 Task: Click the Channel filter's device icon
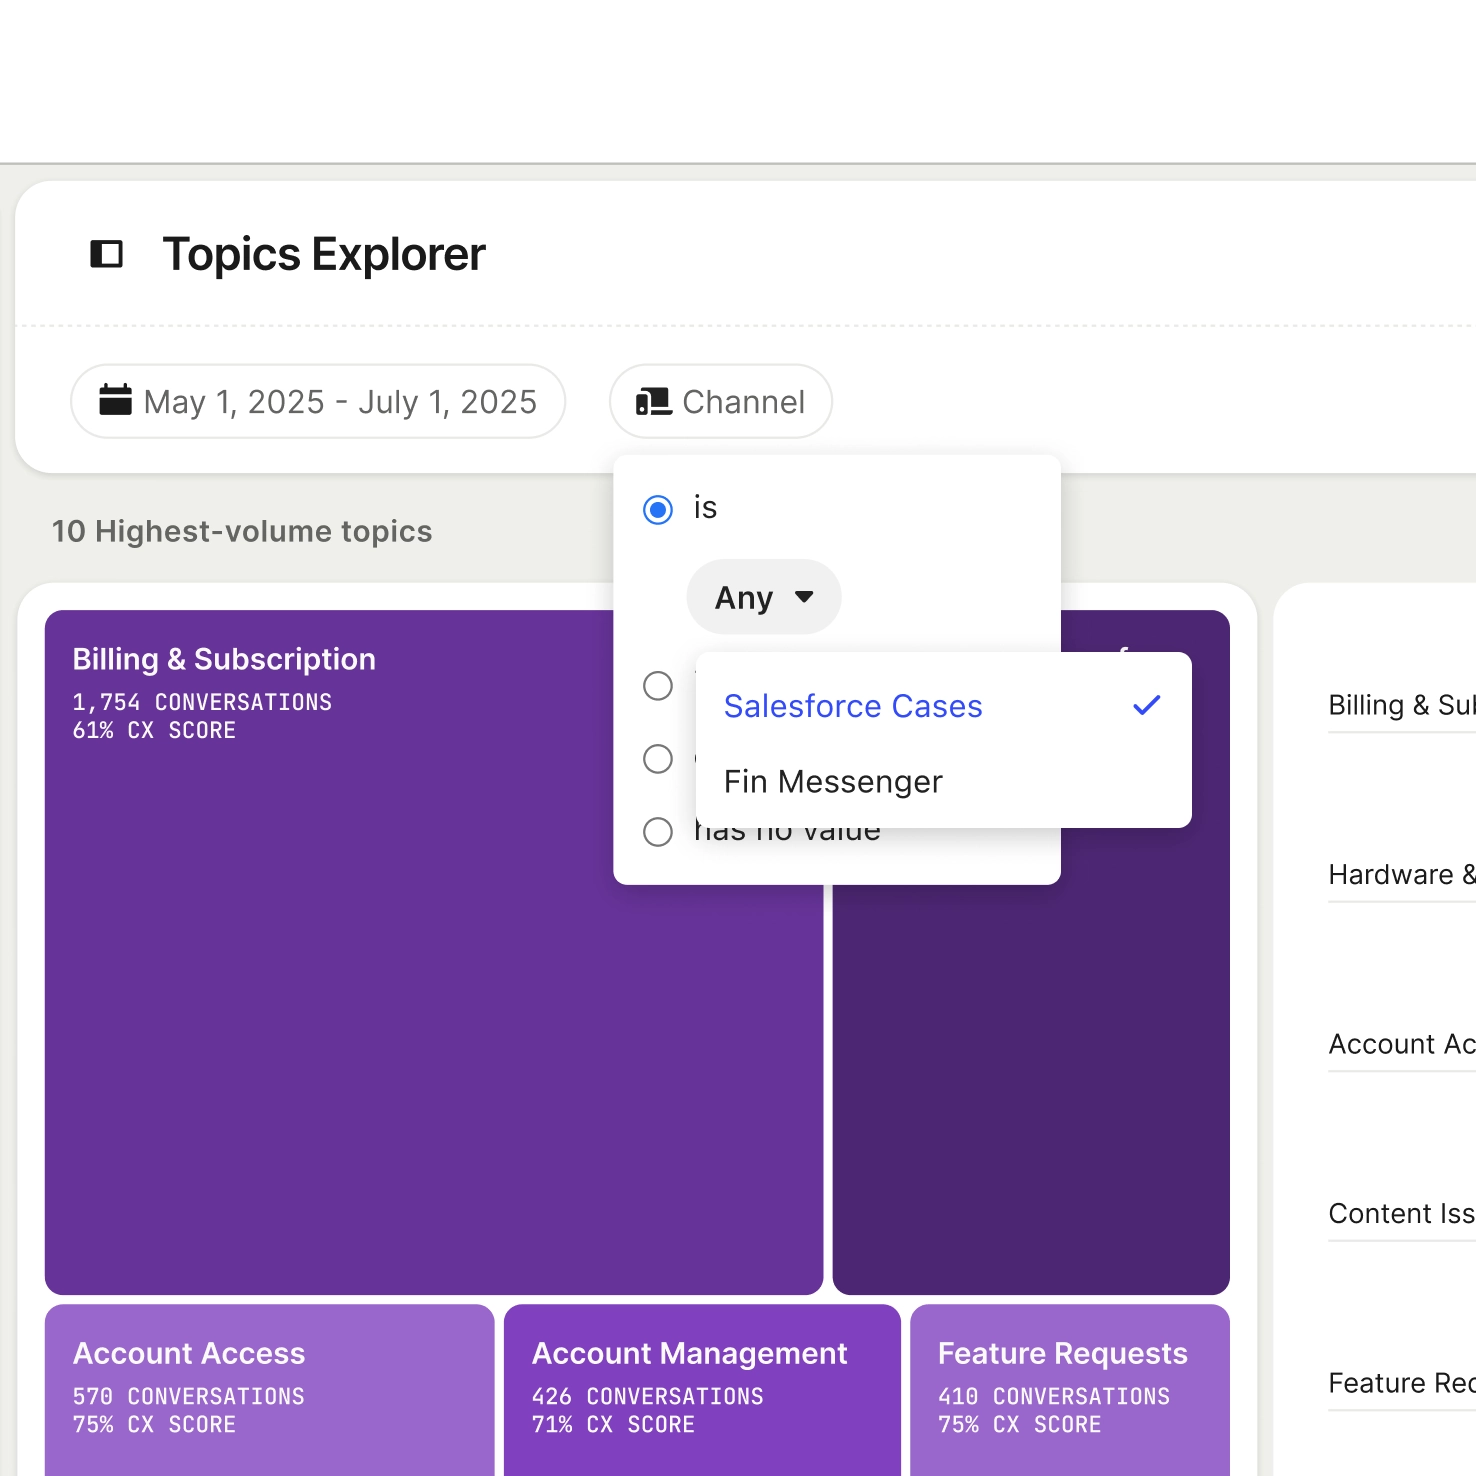[654, 402]
